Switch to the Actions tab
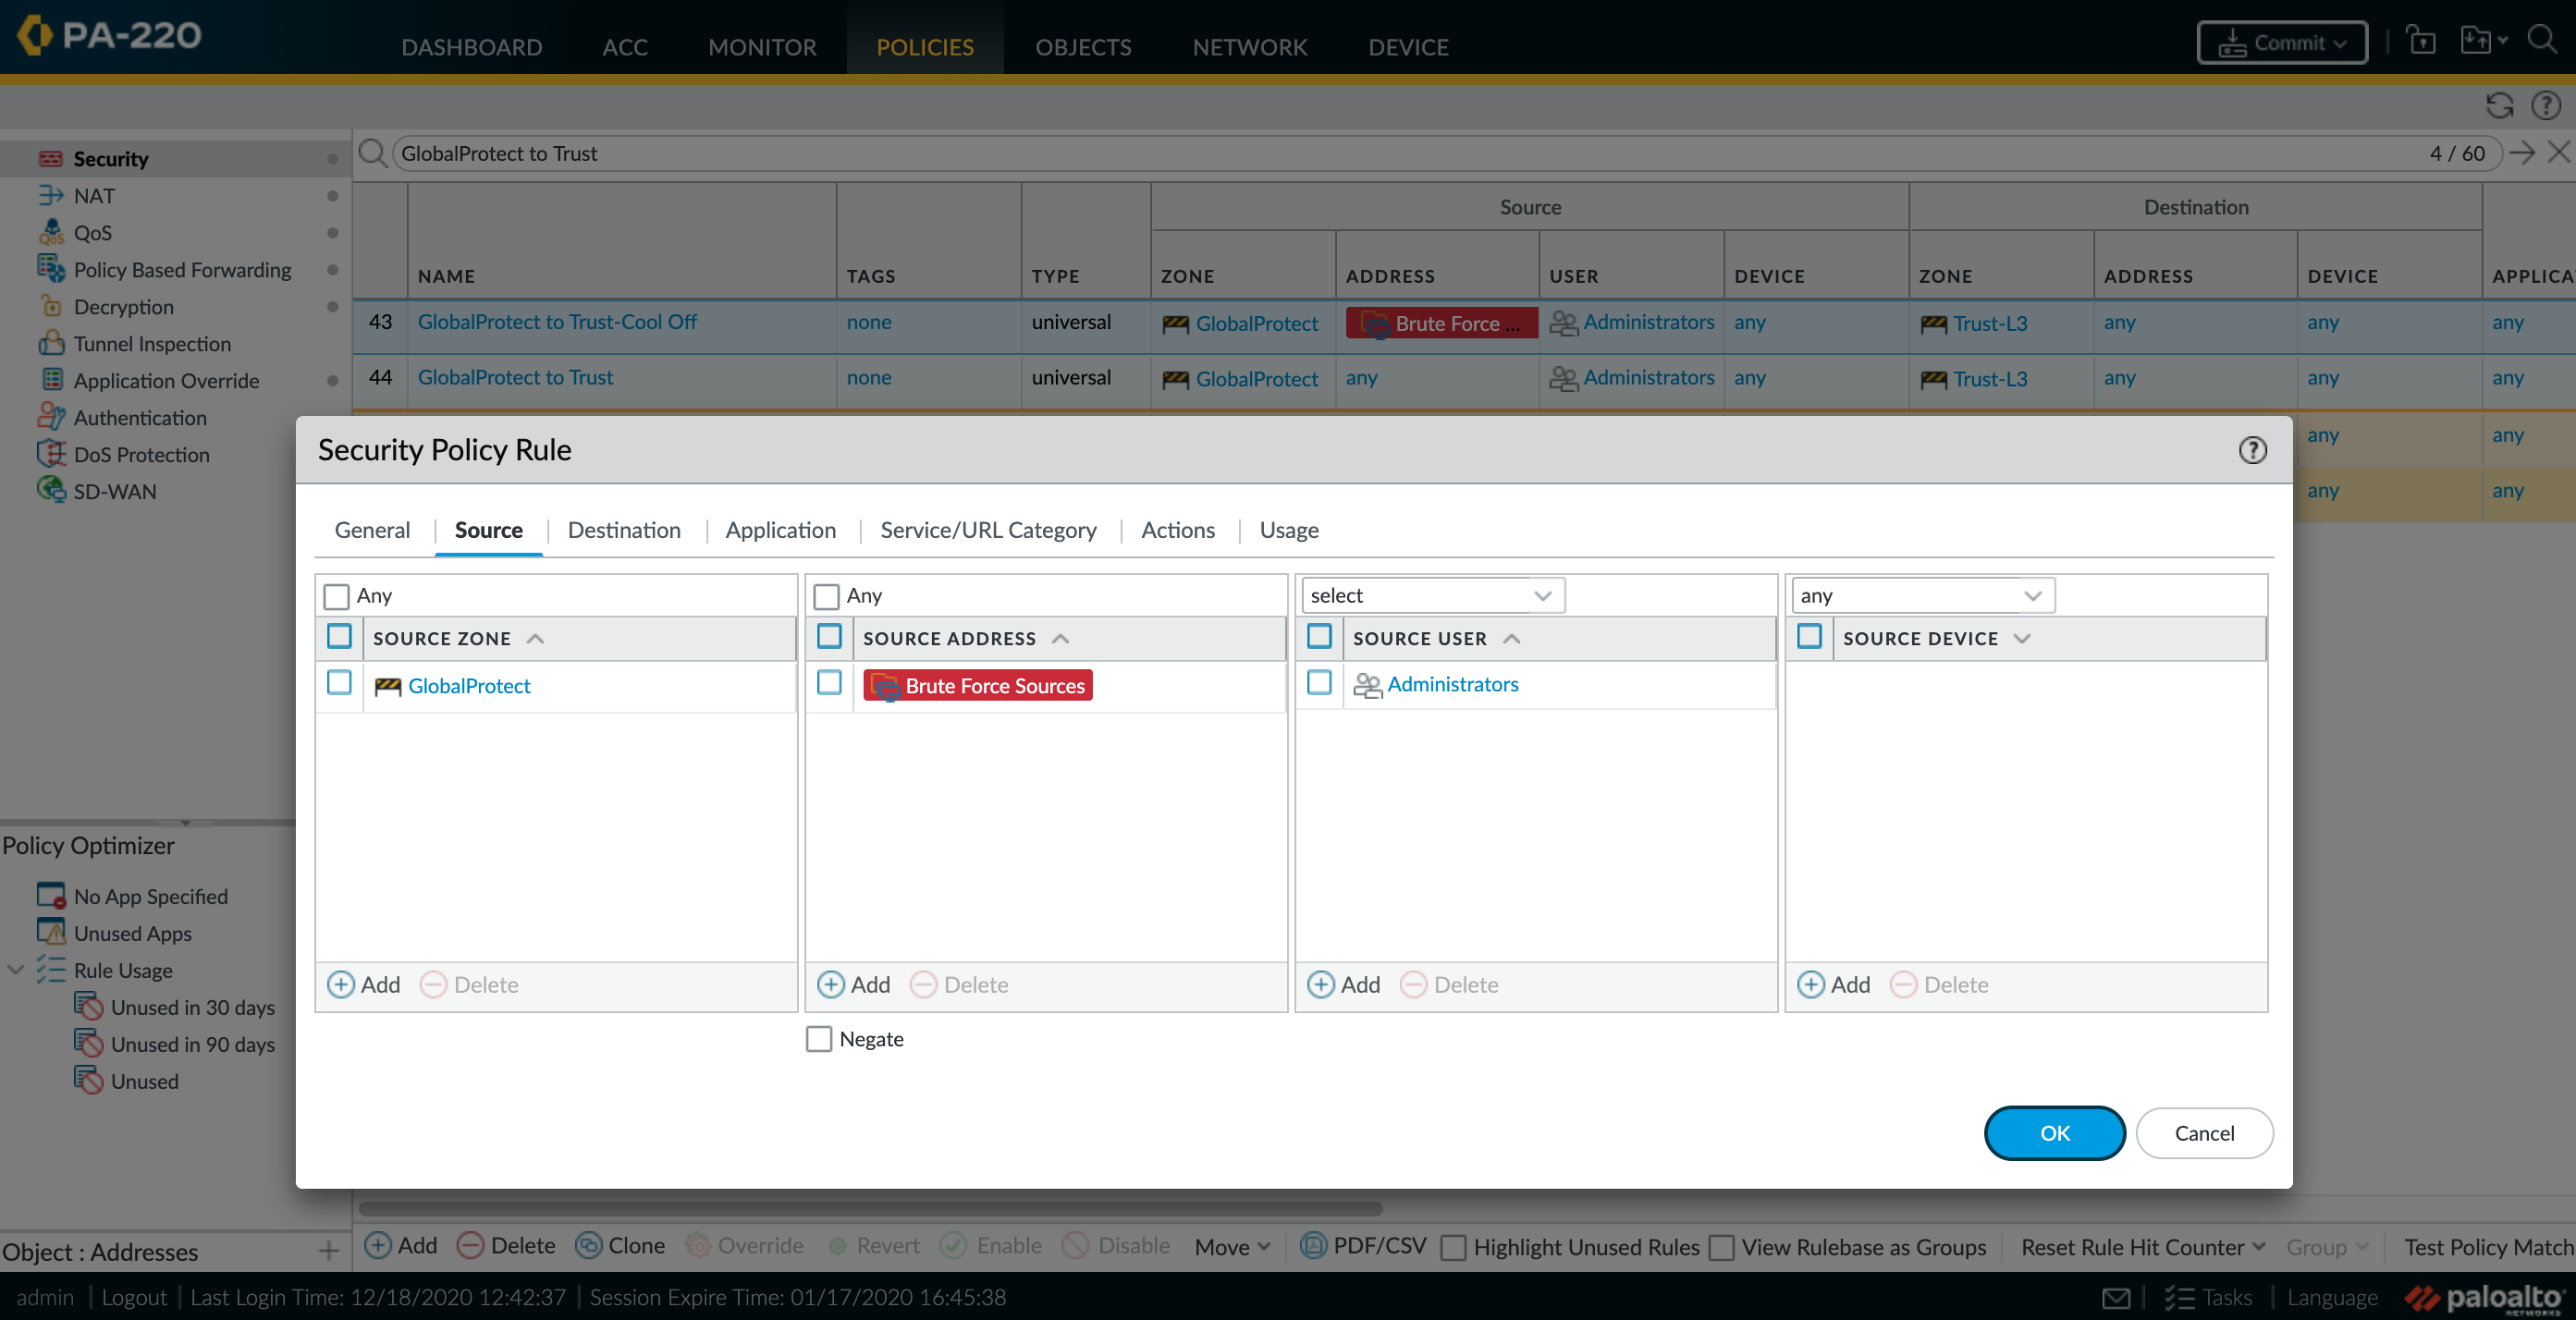2576x1320 pixels. (1179, 529)
